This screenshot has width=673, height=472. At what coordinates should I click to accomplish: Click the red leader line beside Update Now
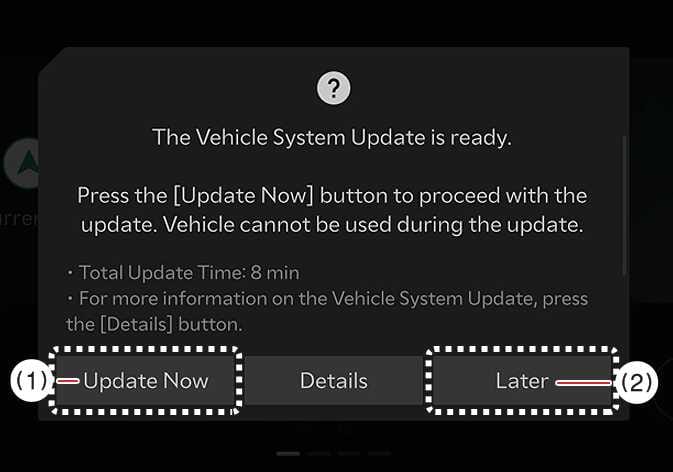click(68, 381)
